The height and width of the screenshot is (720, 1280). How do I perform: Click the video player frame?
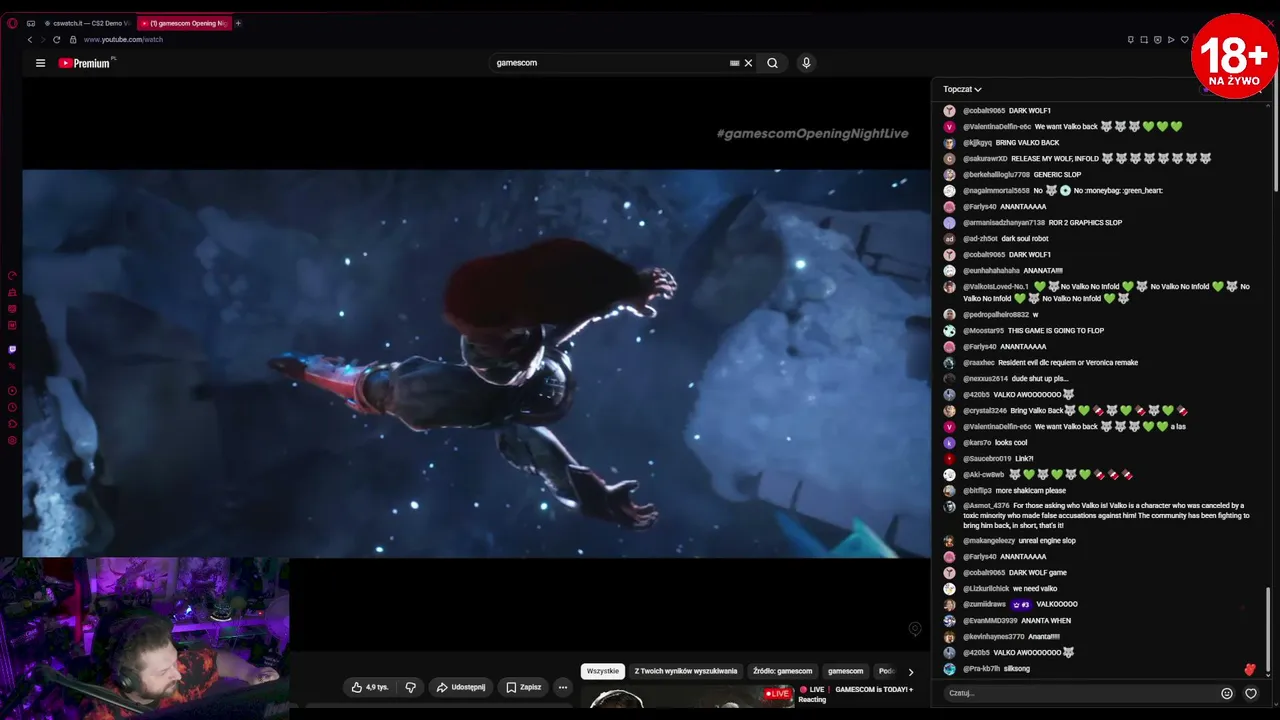pyautogui.click(x=476, y=363)
